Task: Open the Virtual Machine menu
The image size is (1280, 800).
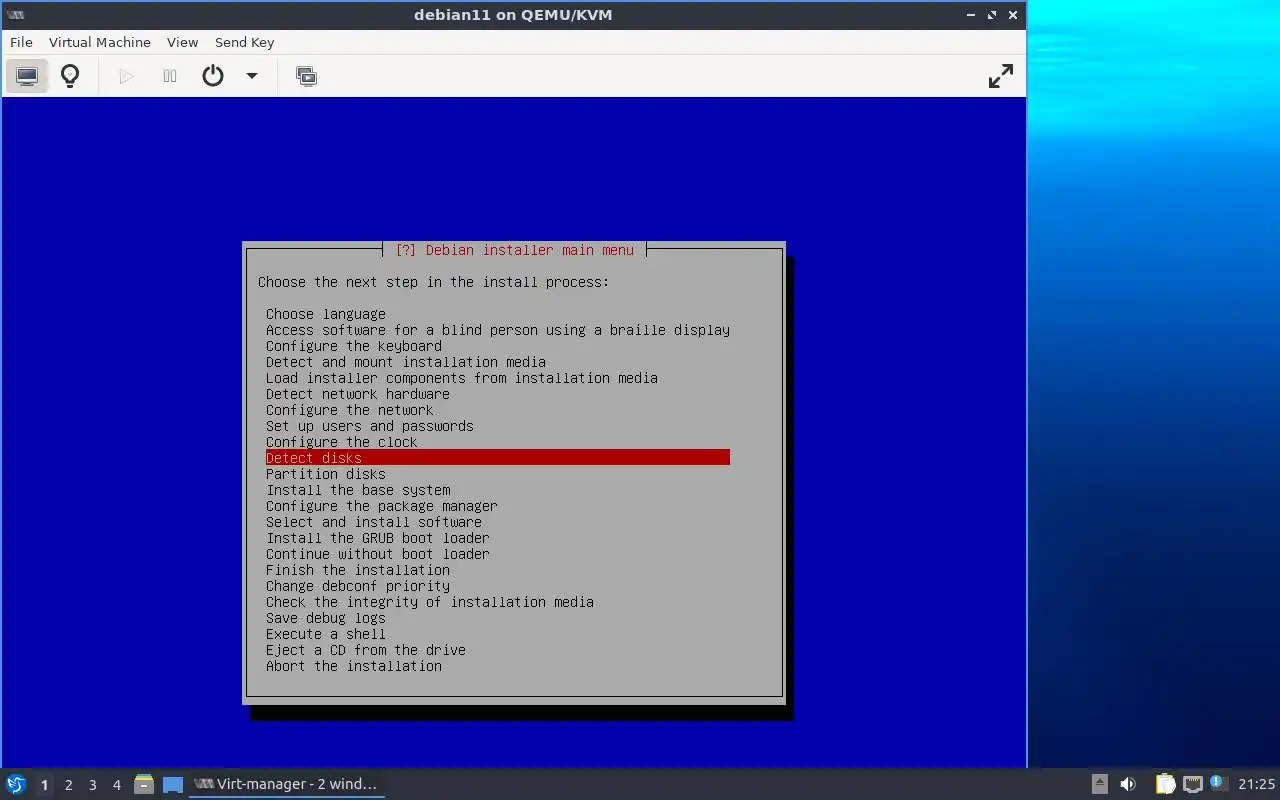Action: (100, 42)
